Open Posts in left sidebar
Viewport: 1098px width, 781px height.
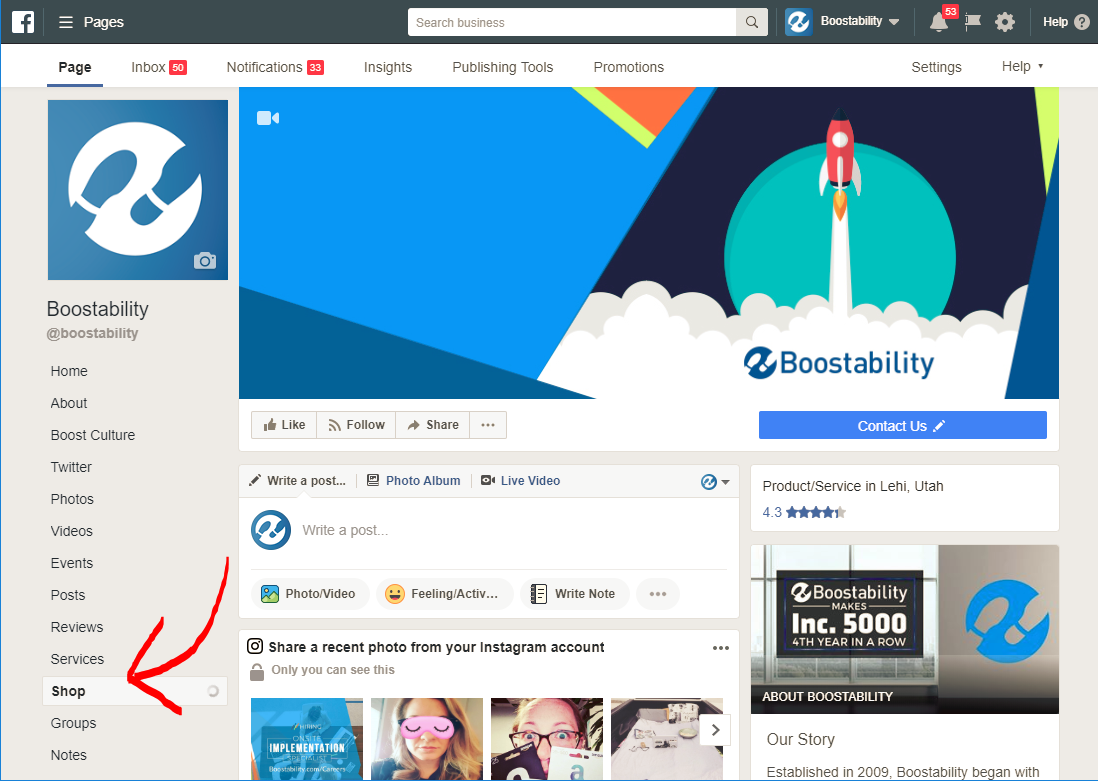pyautogui.click(x=68, y=595)
